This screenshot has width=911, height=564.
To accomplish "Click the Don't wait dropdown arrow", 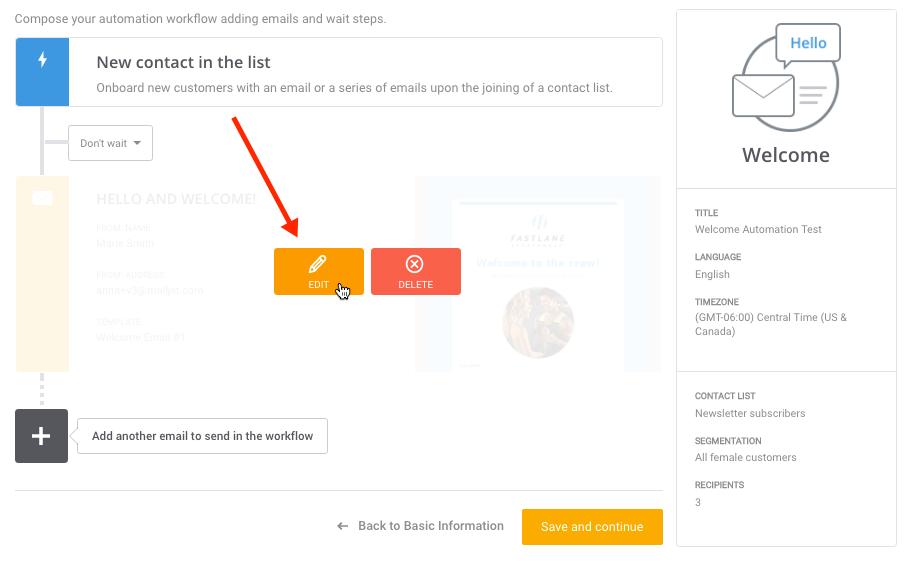I will click(137, 143).
